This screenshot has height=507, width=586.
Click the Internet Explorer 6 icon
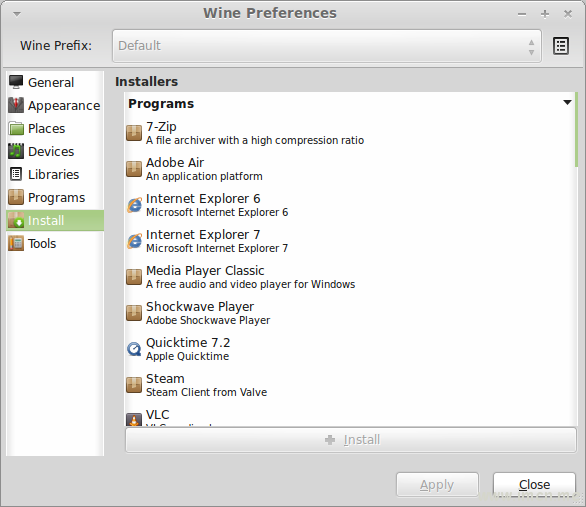135,205
